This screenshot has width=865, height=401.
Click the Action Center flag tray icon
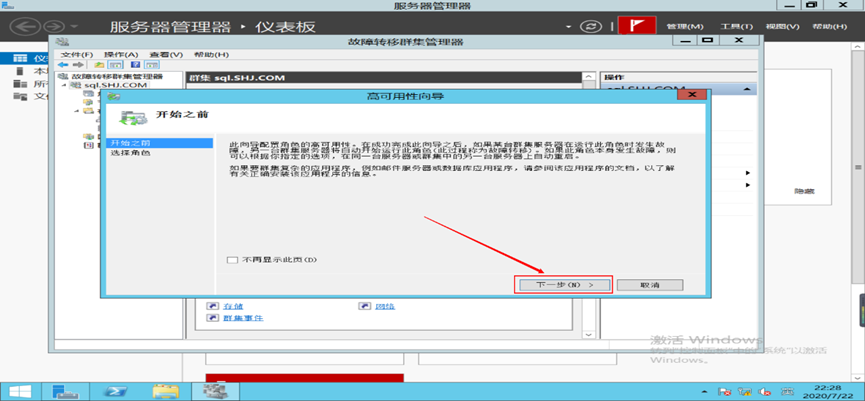tap(726, 392)
